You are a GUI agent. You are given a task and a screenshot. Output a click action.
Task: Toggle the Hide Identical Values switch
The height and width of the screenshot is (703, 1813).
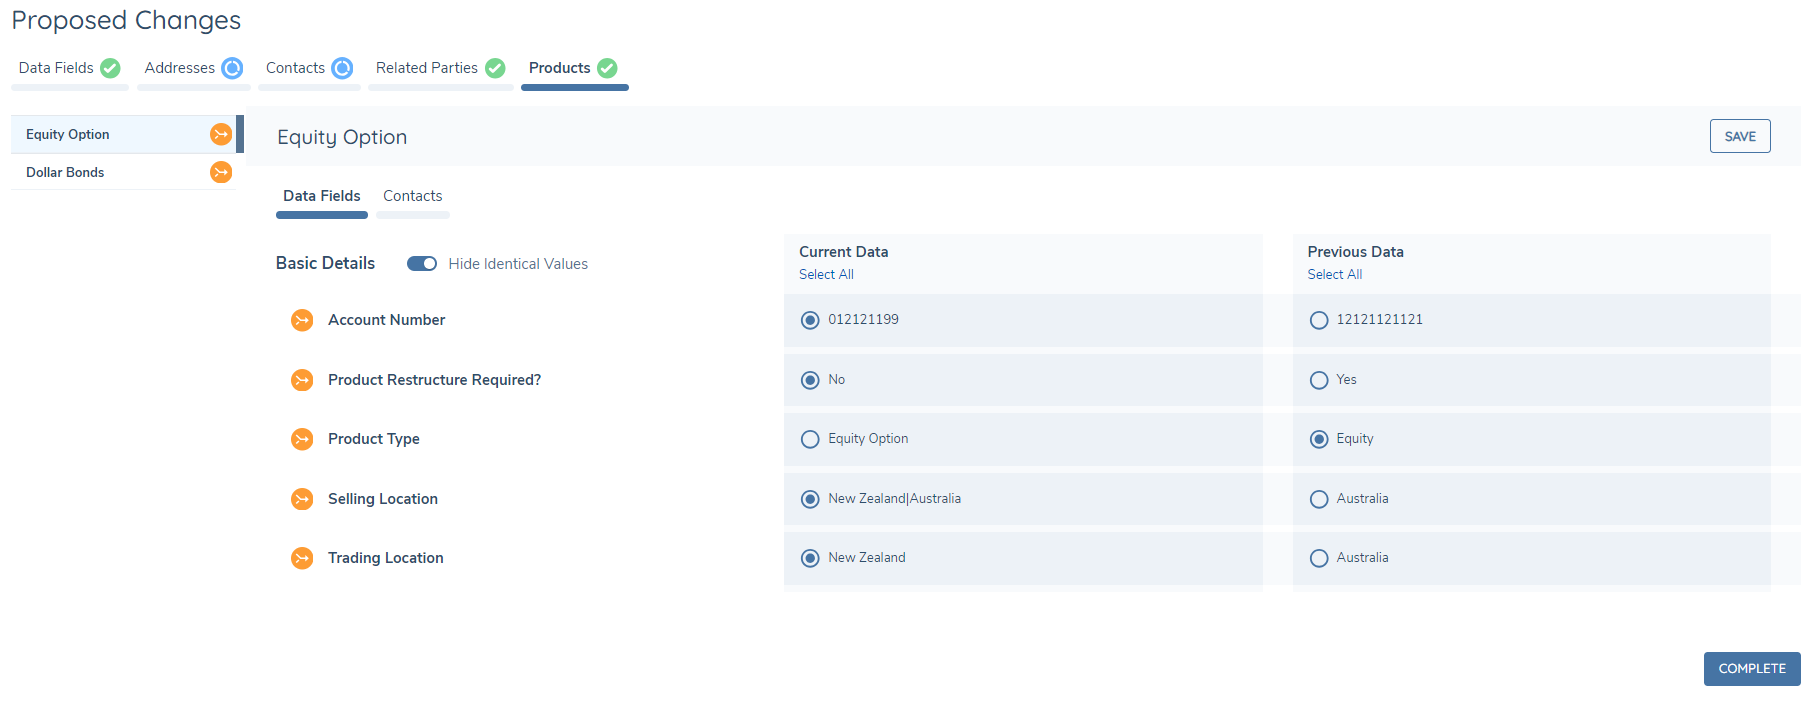(x=422, y=264)
